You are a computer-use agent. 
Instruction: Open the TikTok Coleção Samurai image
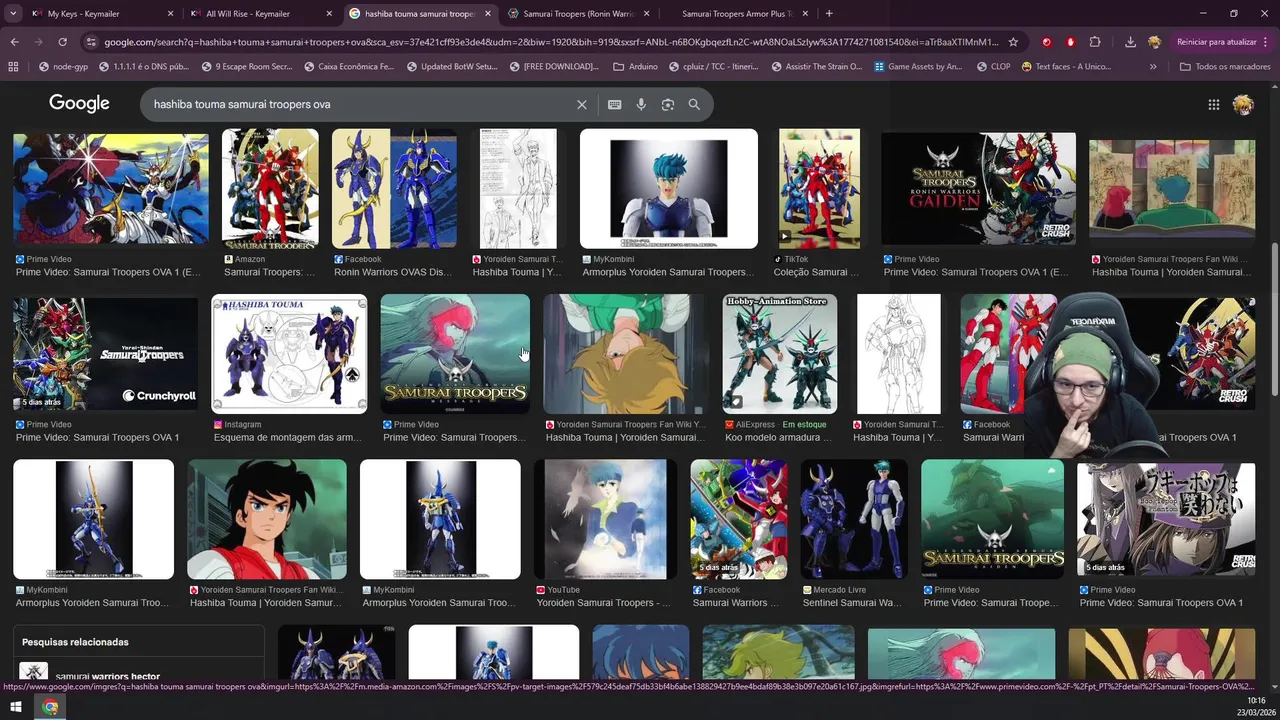pos(819,189)
